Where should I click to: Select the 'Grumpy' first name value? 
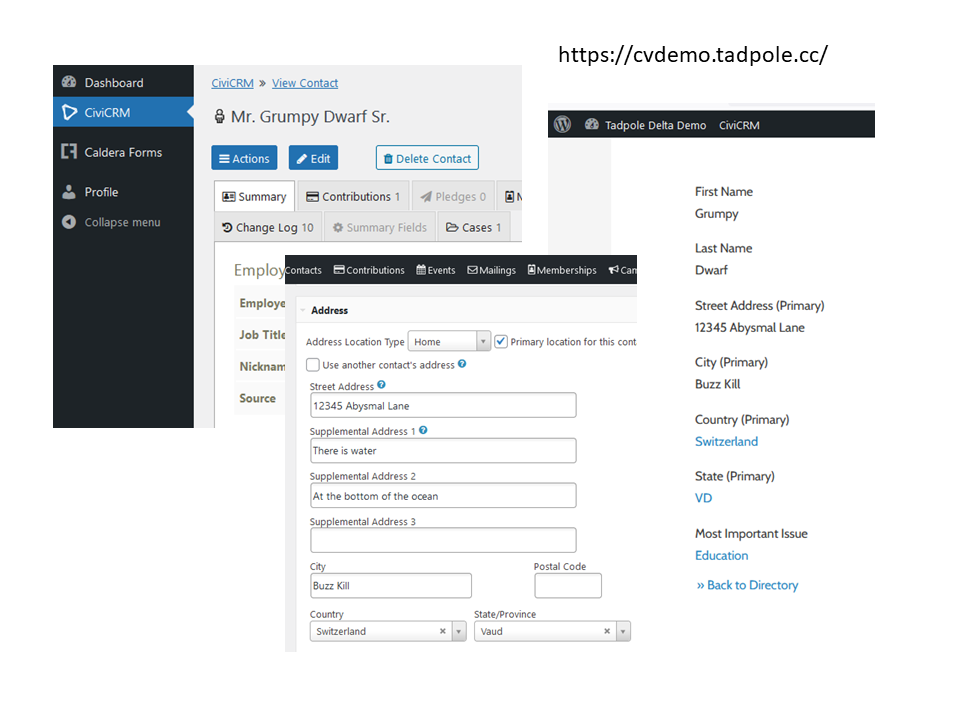point(716,214)
